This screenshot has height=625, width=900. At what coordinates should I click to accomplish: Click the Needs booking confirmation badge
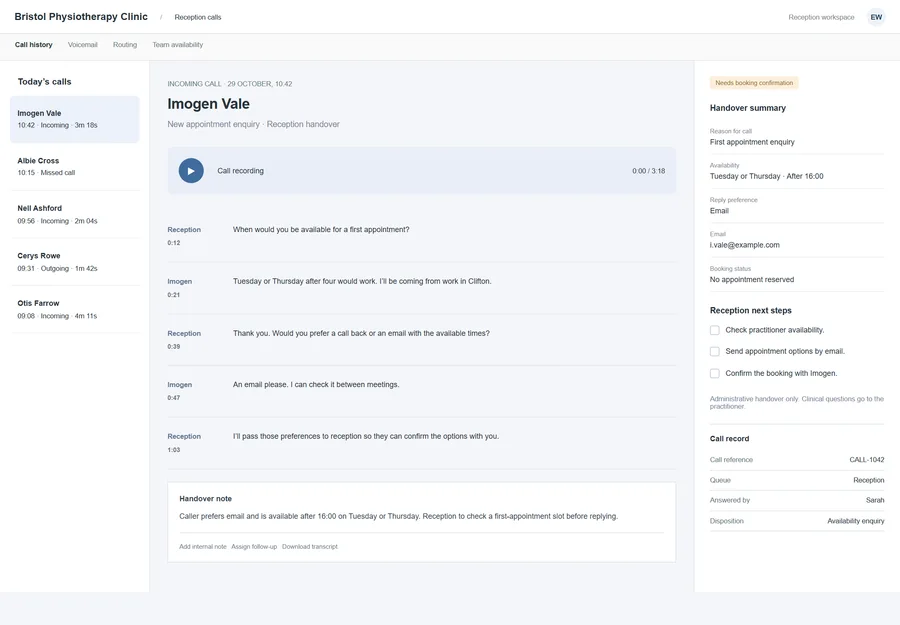coord(754,83)
